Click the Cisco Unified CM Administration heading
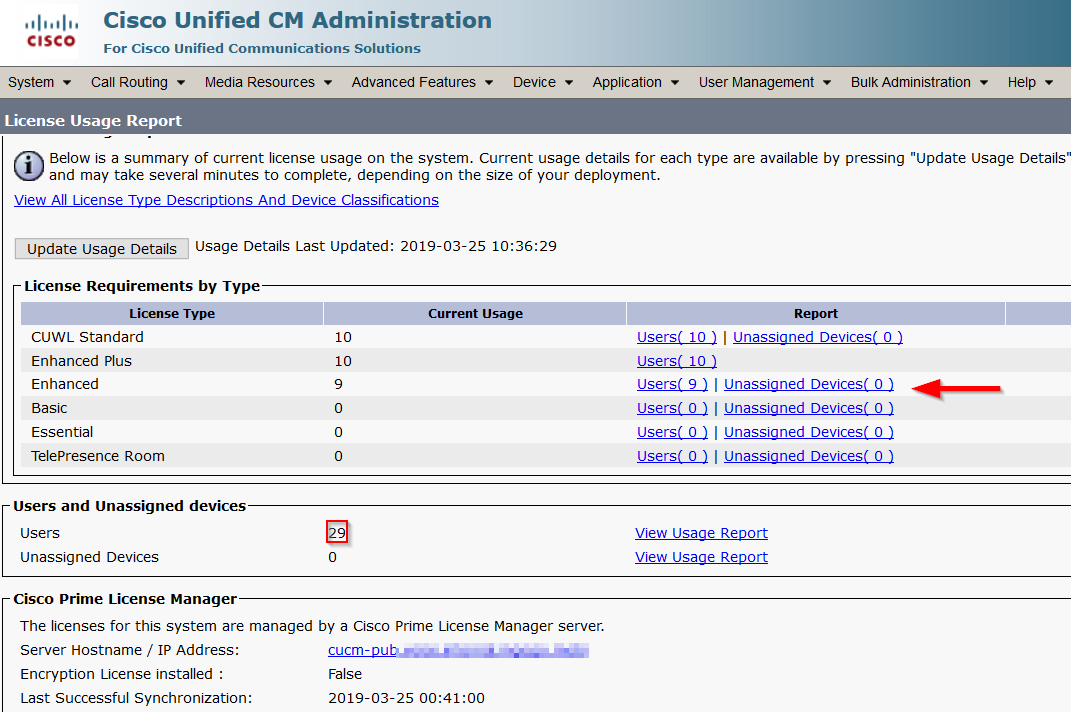 [x=298, y=20]
